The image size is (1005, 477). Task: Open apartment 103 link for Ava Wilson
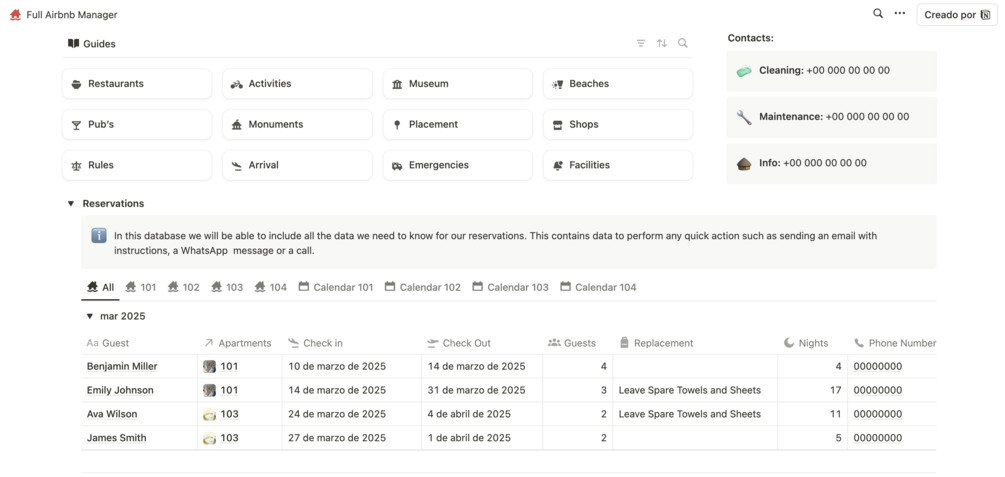click(229, 414)
